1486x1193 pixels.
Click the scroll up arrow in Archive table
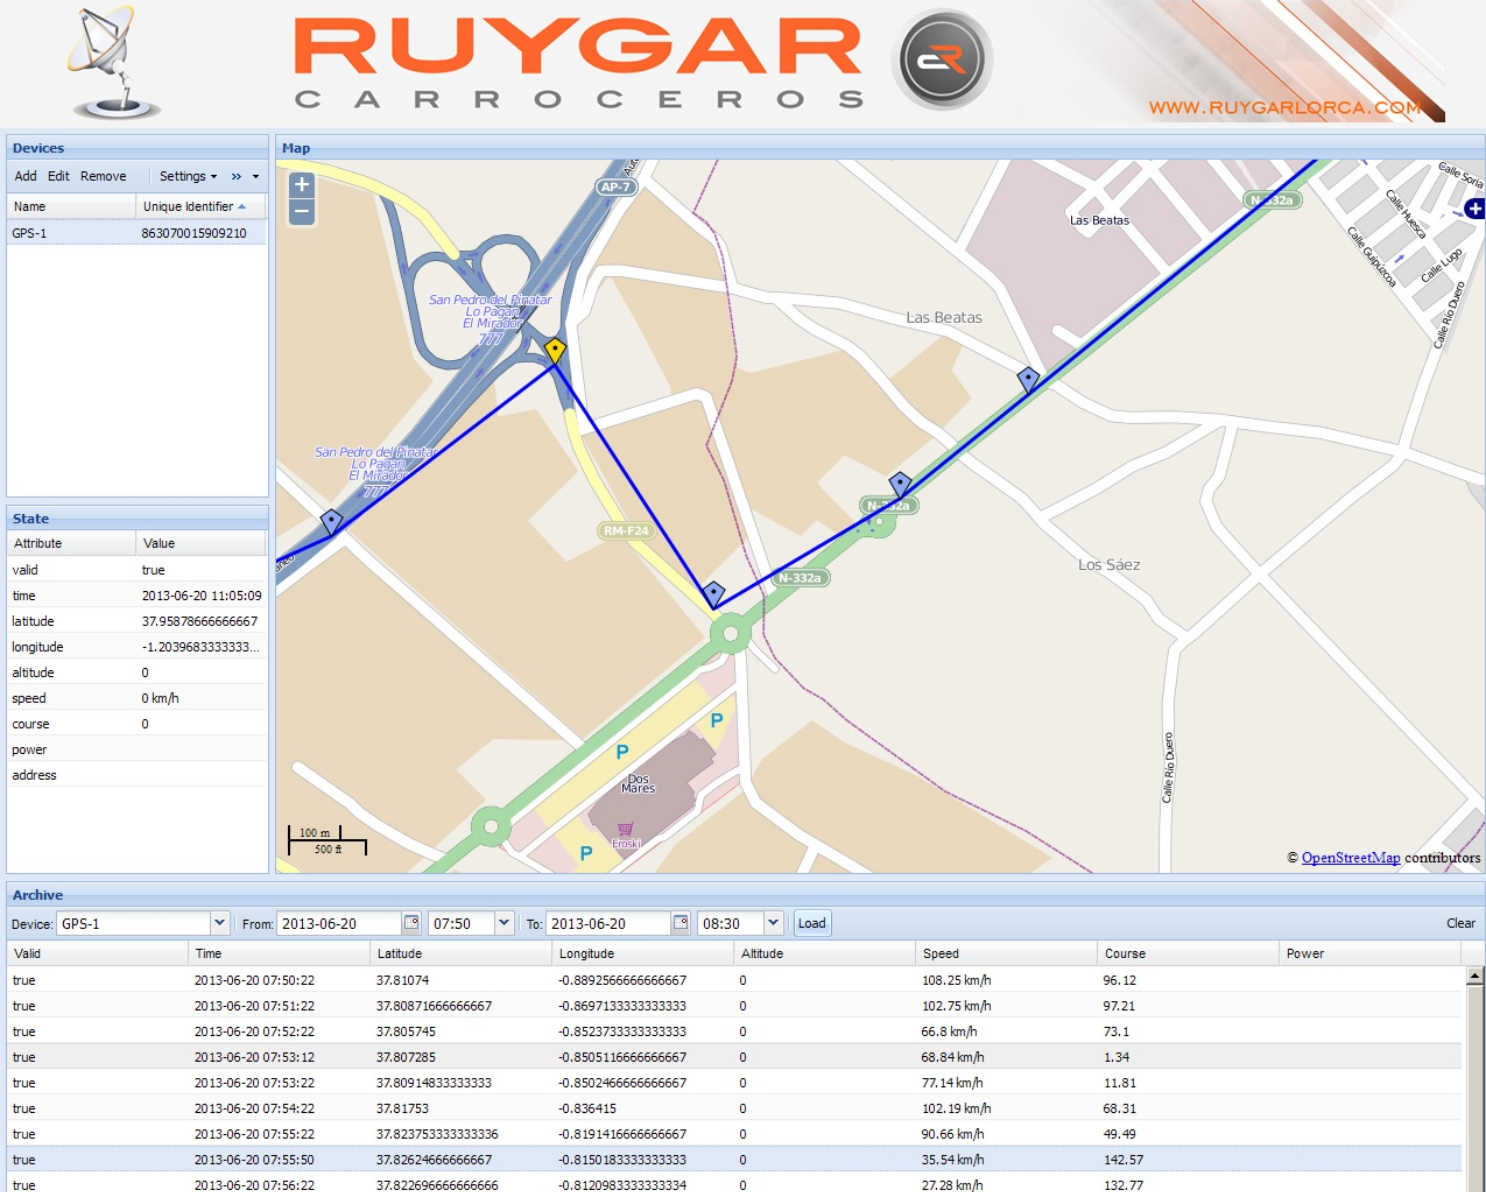(1474, 977)
